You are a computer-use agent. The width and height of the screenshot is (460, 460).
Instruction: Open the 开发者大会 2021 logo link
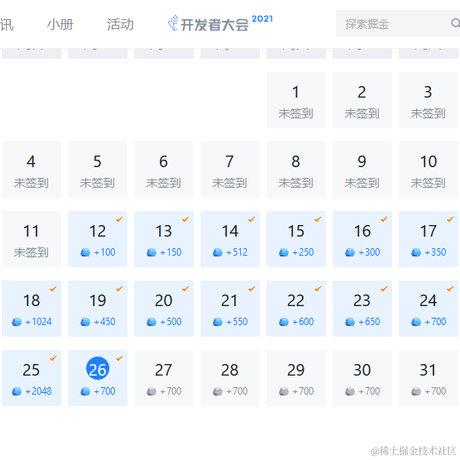[220, 23]
